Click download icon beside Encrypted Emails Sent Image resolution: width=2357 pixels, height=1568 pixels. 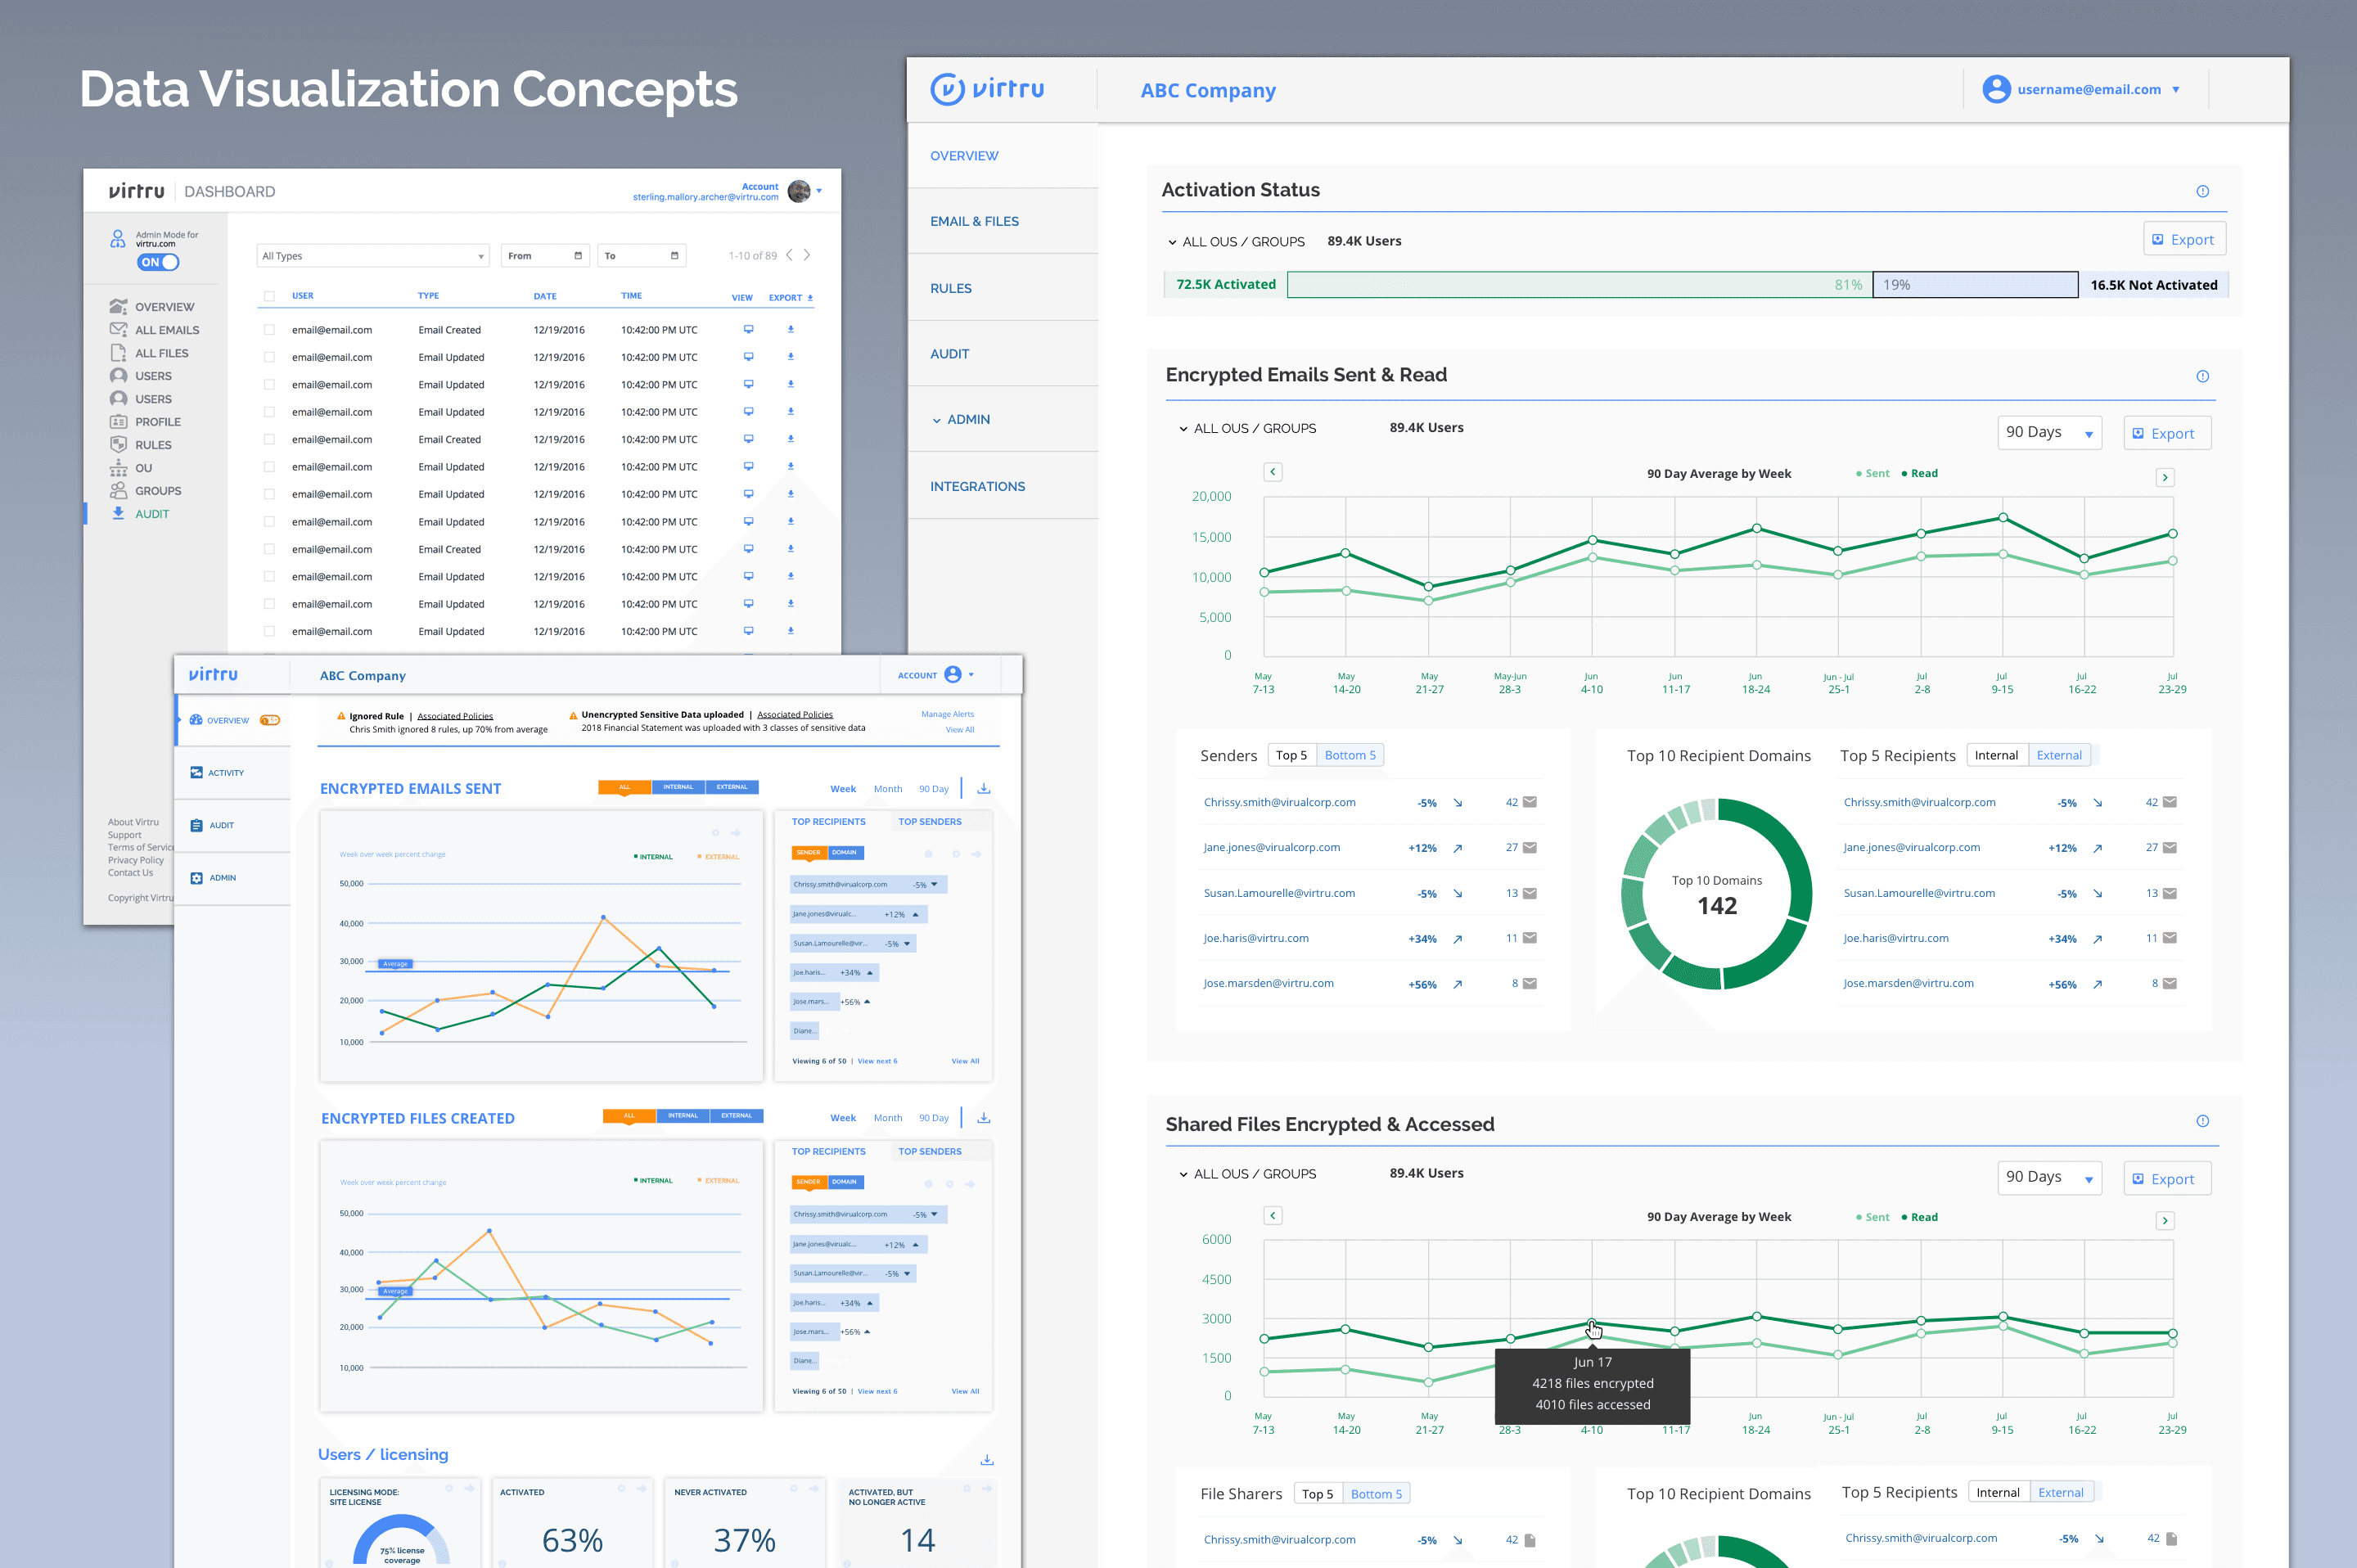(983, 788)
